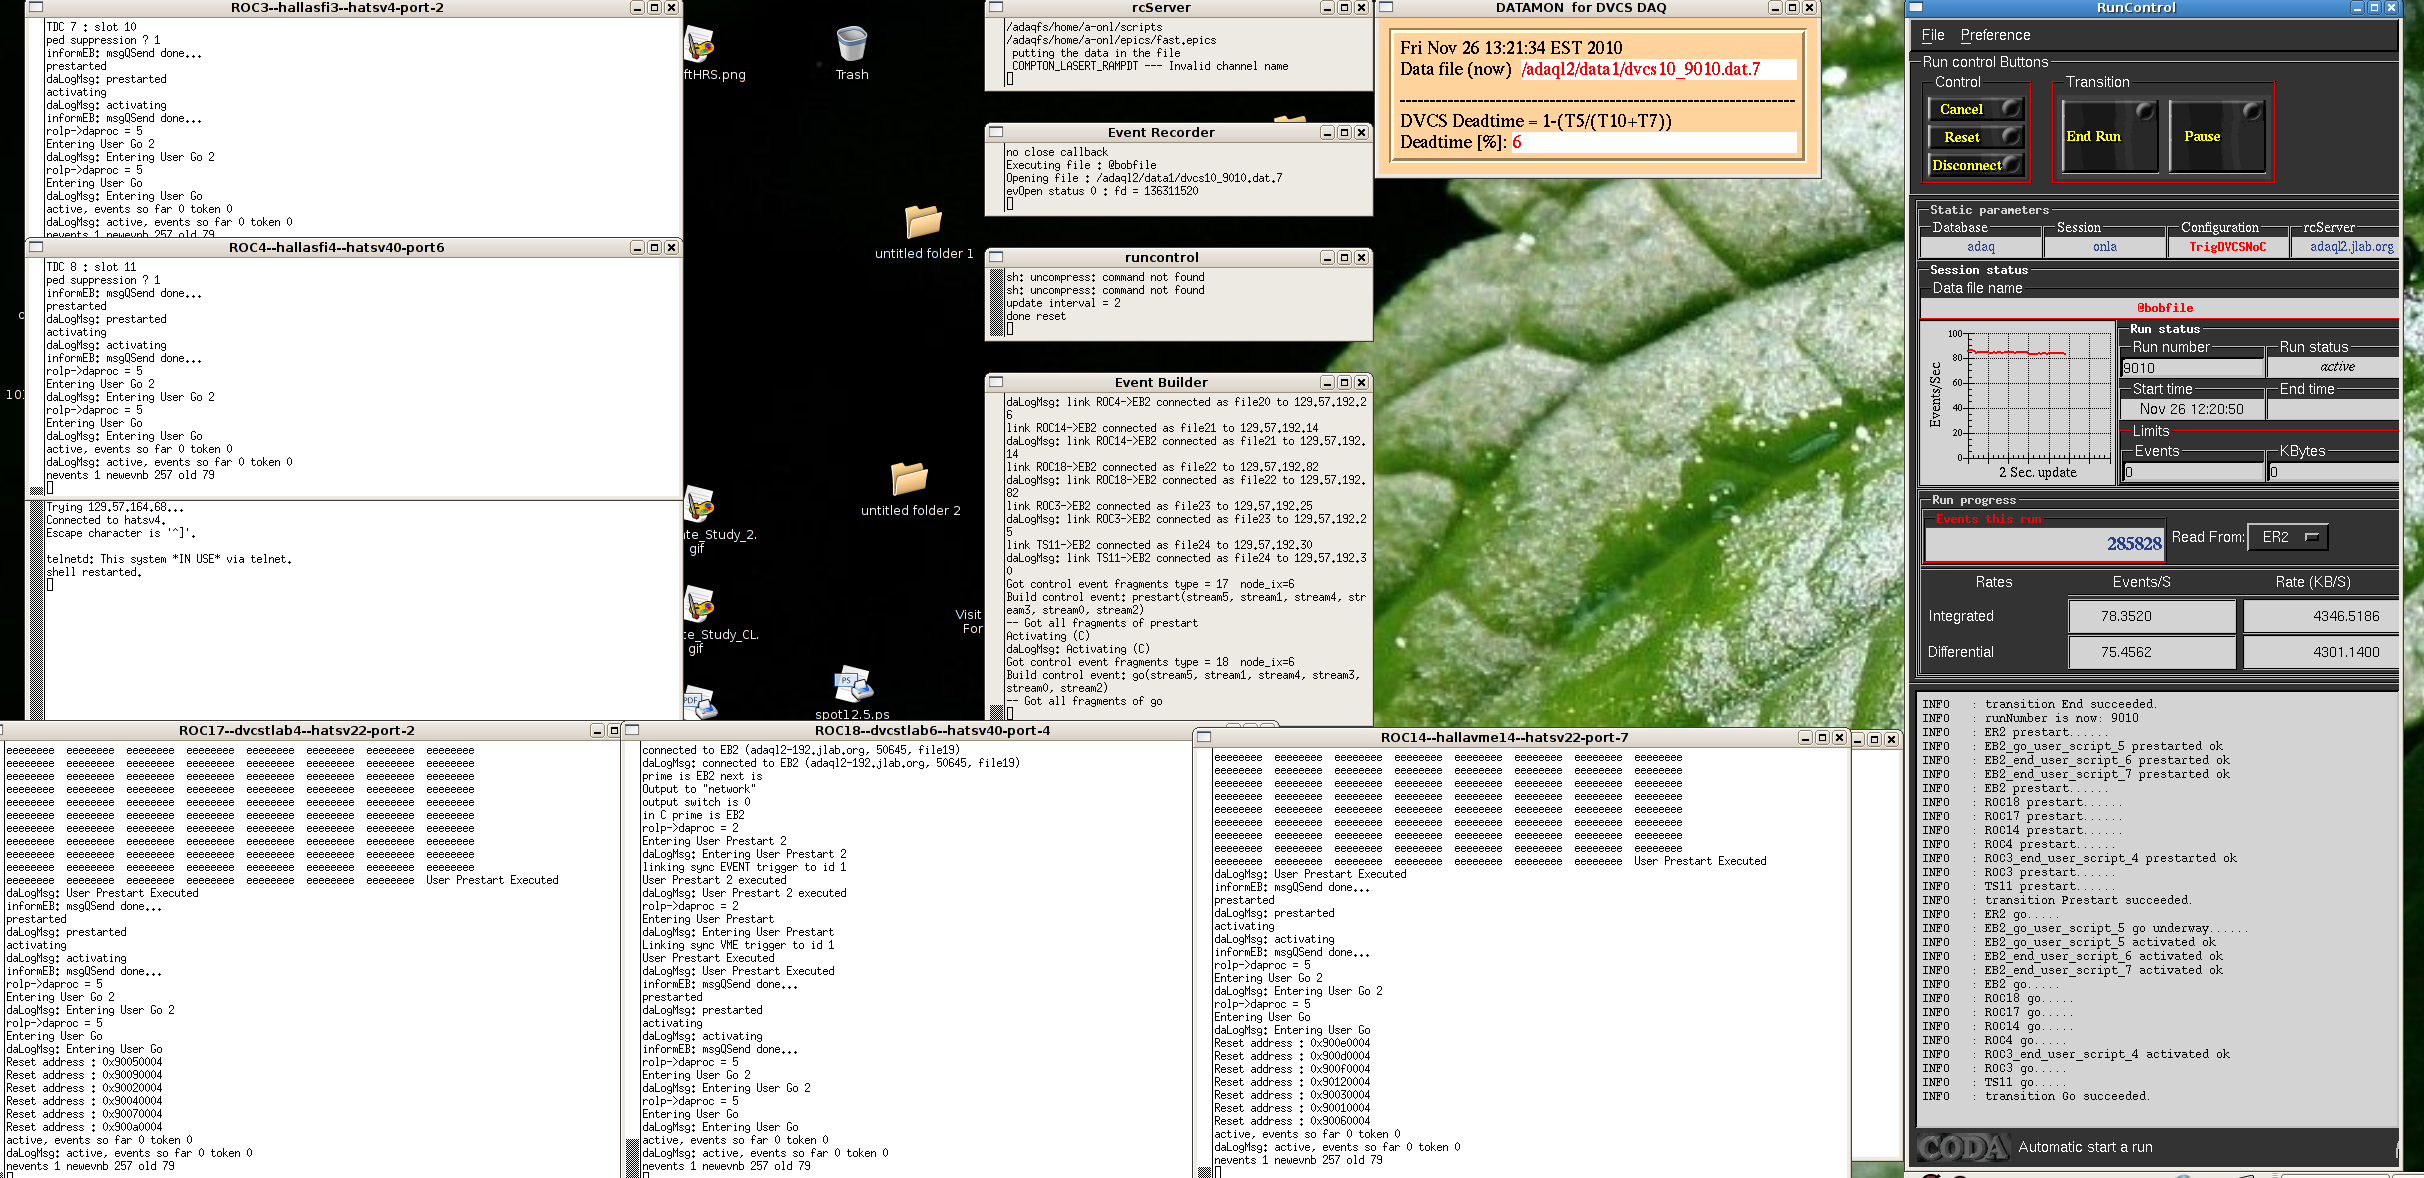Click the runcontrol terminal scrollbar
Viewport: 2424px width, 1178px height.
(995, 303)
